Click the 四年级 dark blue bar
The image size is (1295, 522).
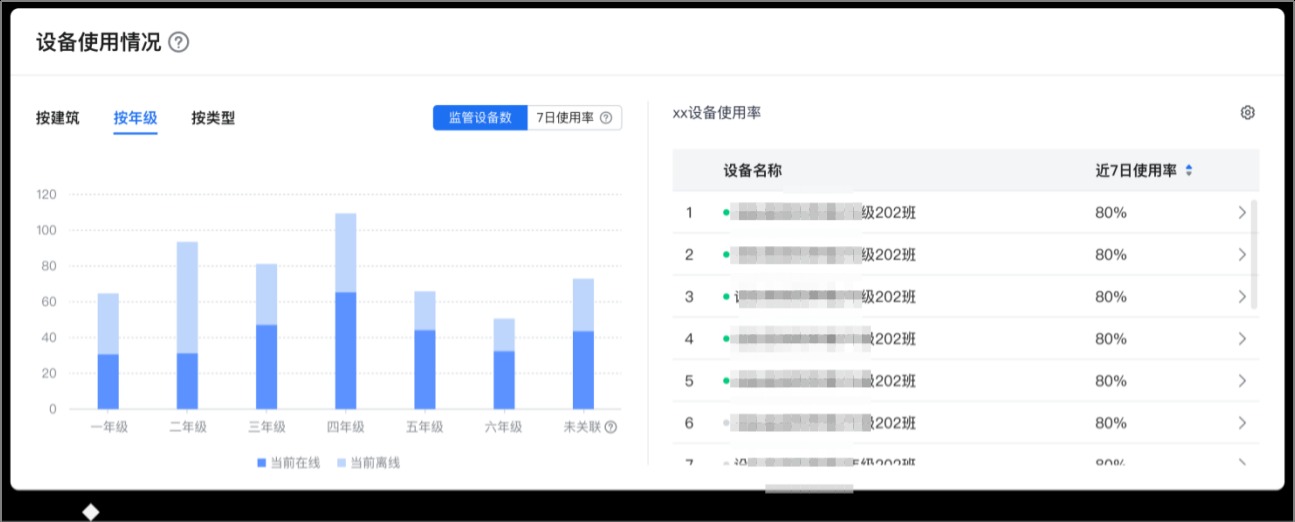345,350
